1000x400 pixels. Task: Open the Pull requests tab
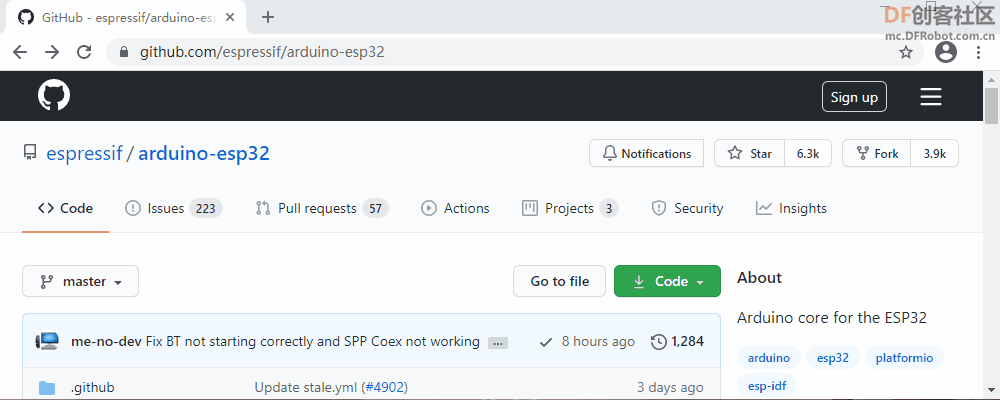pos(321,209)
